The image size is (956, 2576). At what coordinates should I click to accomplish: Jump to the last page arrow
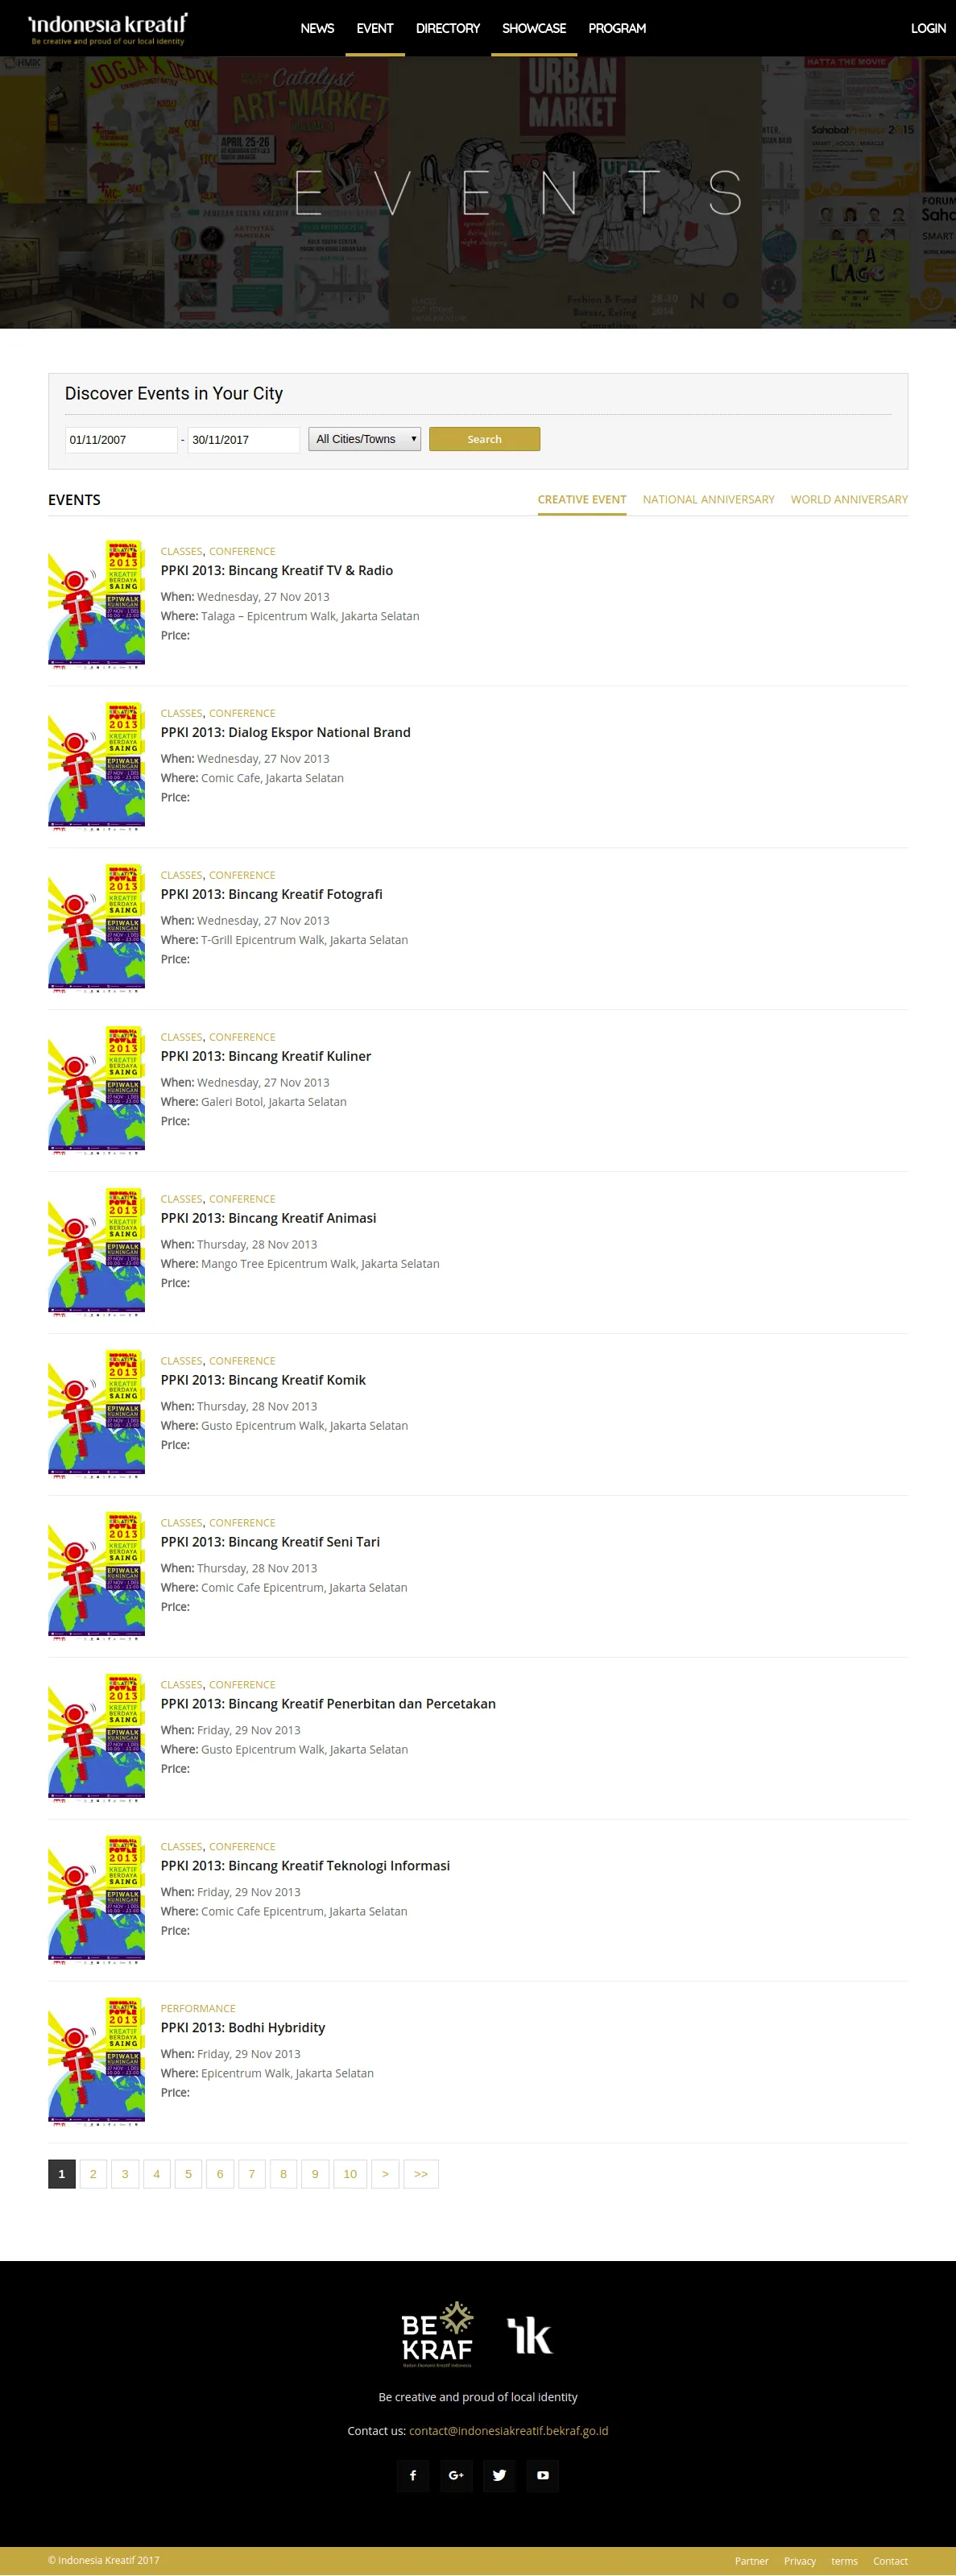(x=421, y=2174)
